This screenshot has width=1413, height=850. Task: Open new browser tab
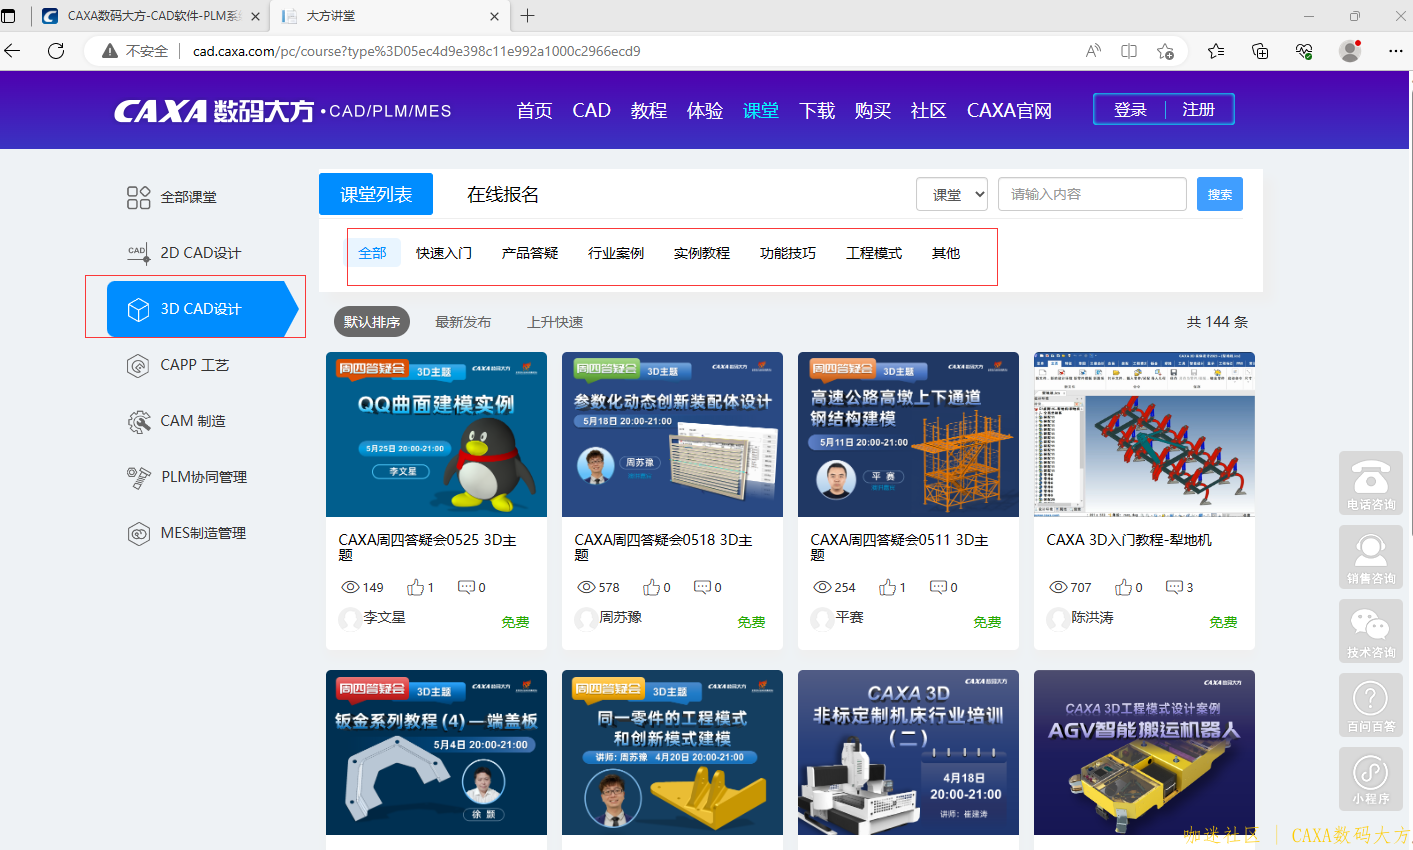coord(528,16)
